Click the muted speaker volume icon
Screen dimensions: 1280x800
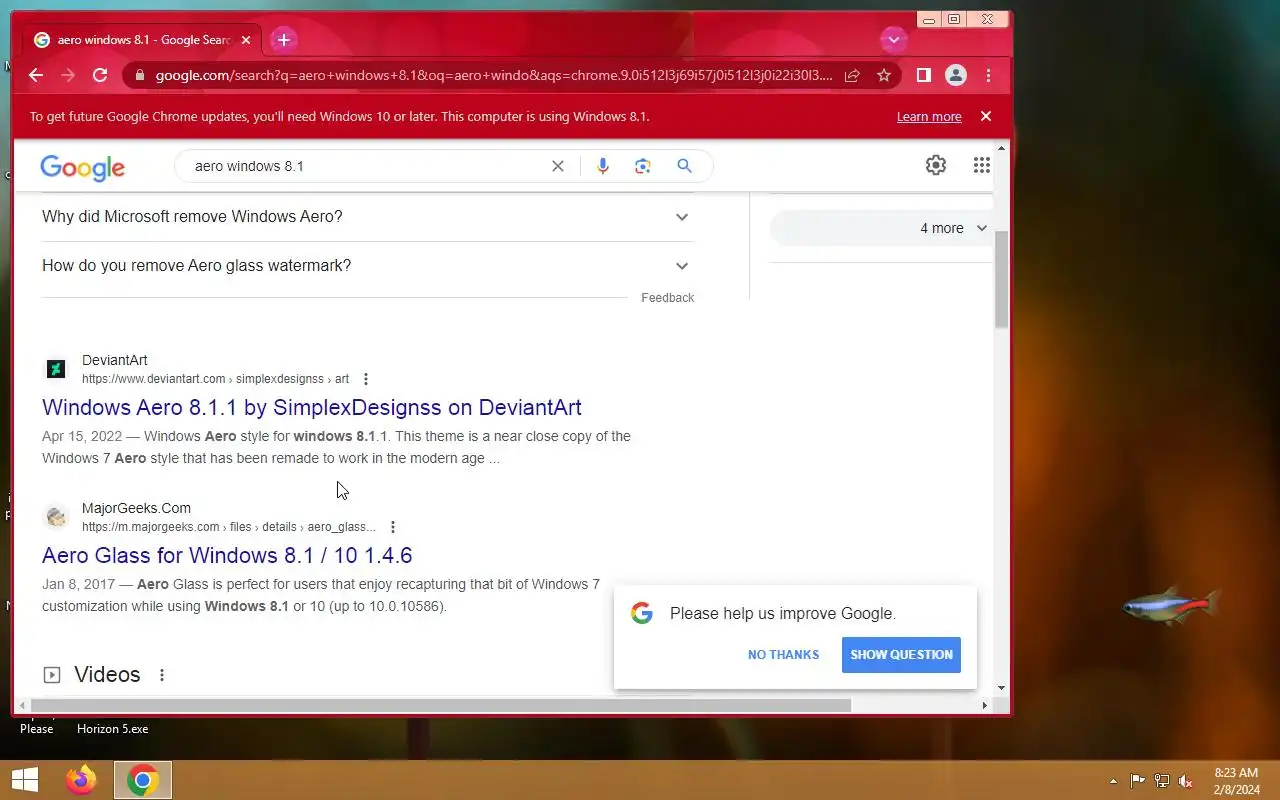tap(1186, 781)
